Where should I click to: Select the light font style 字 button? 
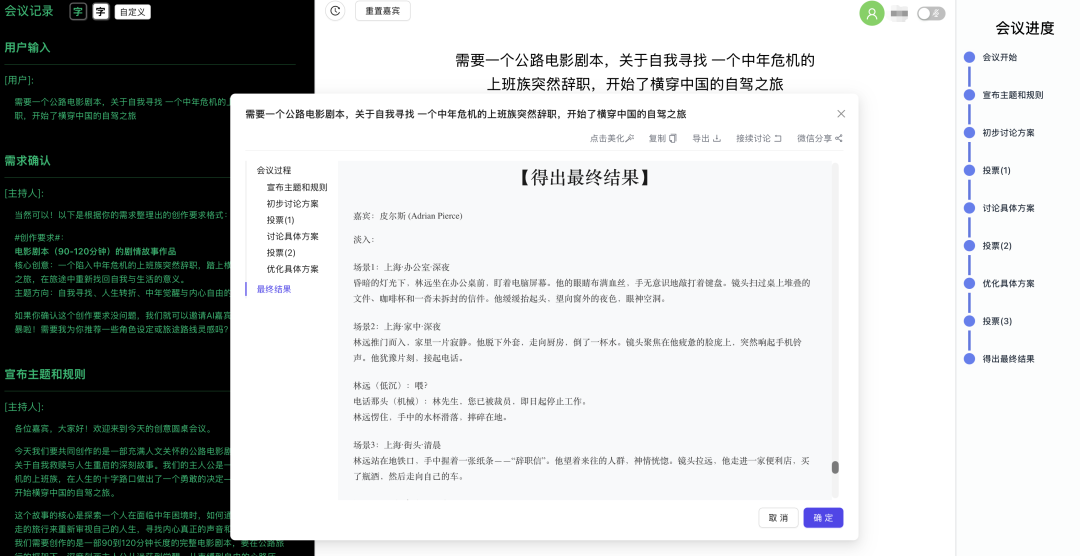point(101,12)
